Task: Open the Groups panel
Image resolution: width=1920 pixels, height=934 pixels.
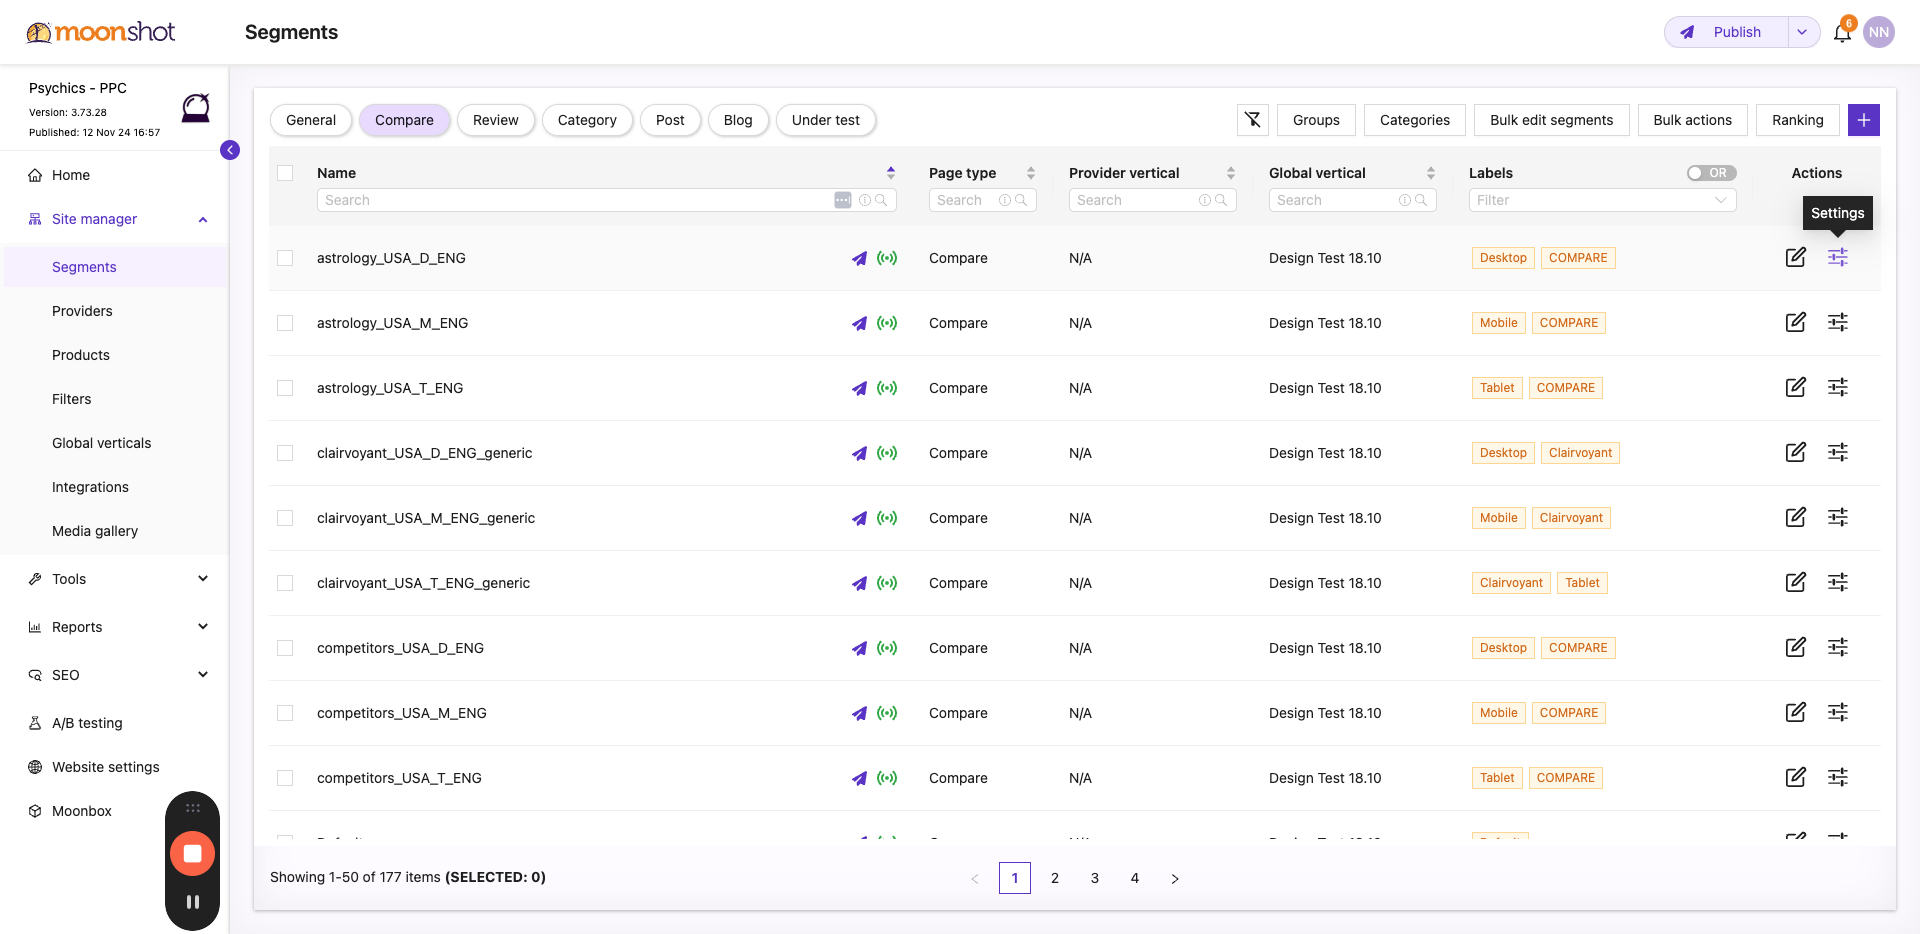Action: point(1316,120)
